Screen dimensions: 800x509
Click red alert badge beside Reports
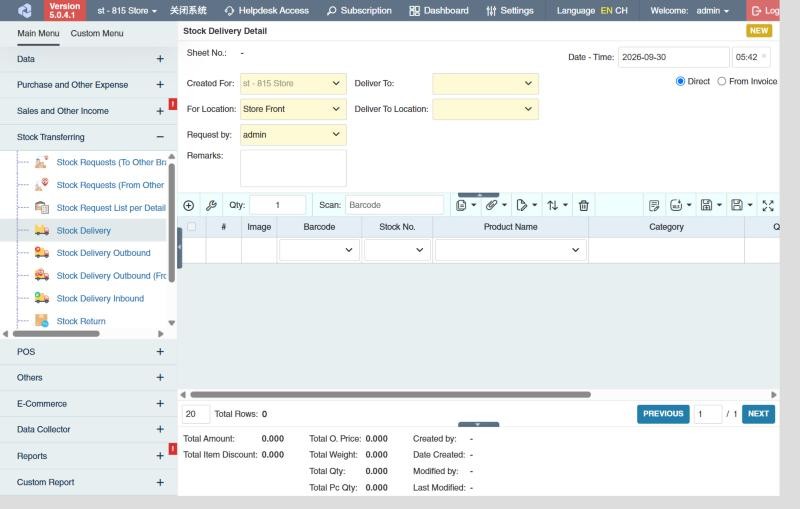point(173,449)
